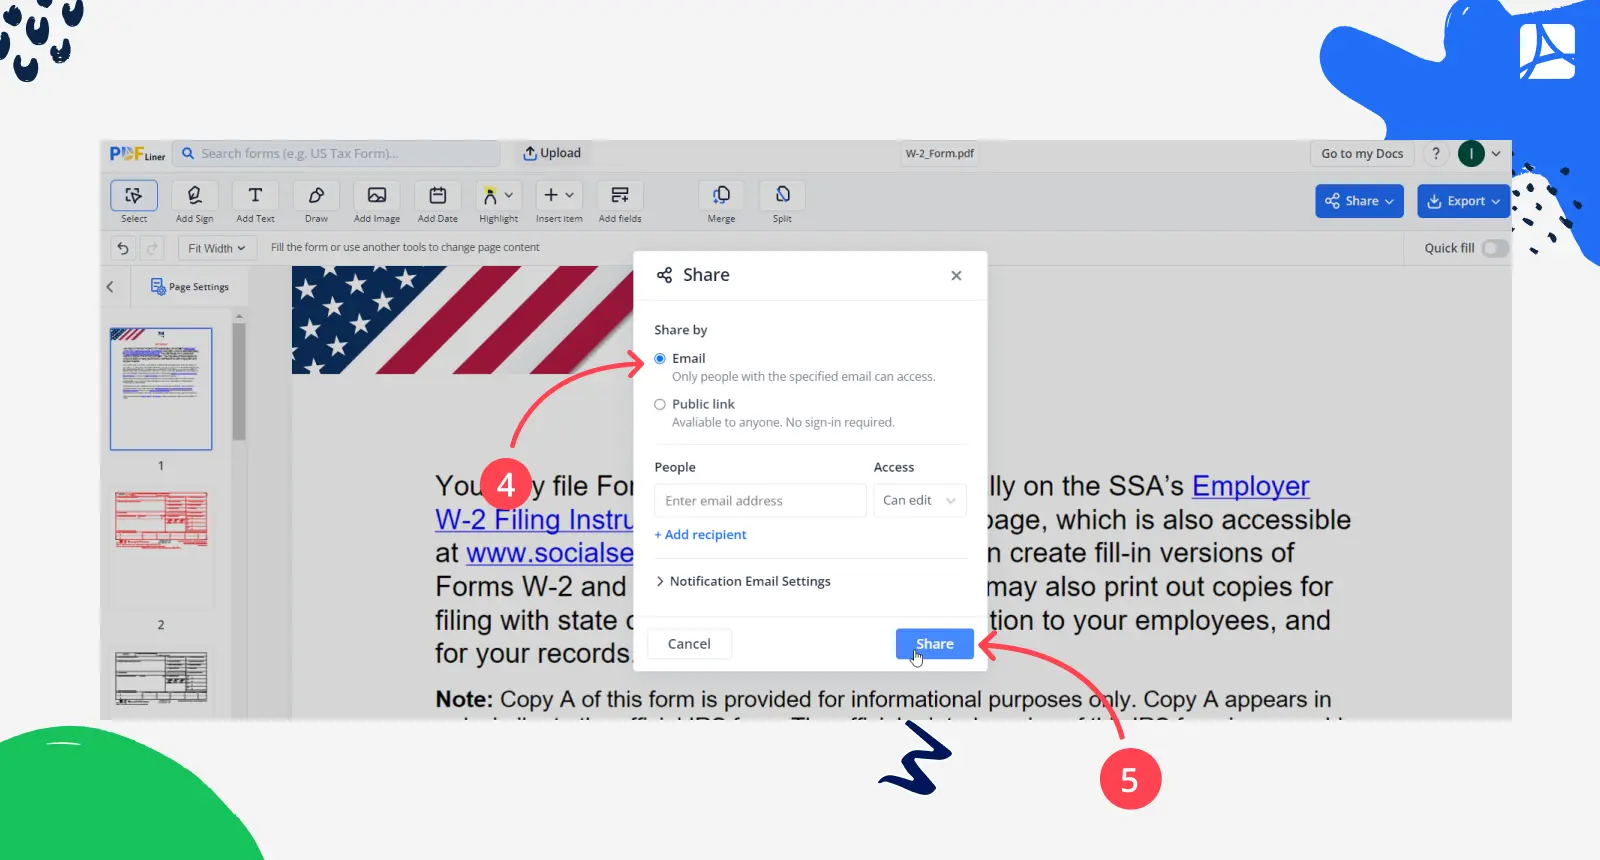Select the Email share option
Viewport: 1600px width, 860px height.
660,359
